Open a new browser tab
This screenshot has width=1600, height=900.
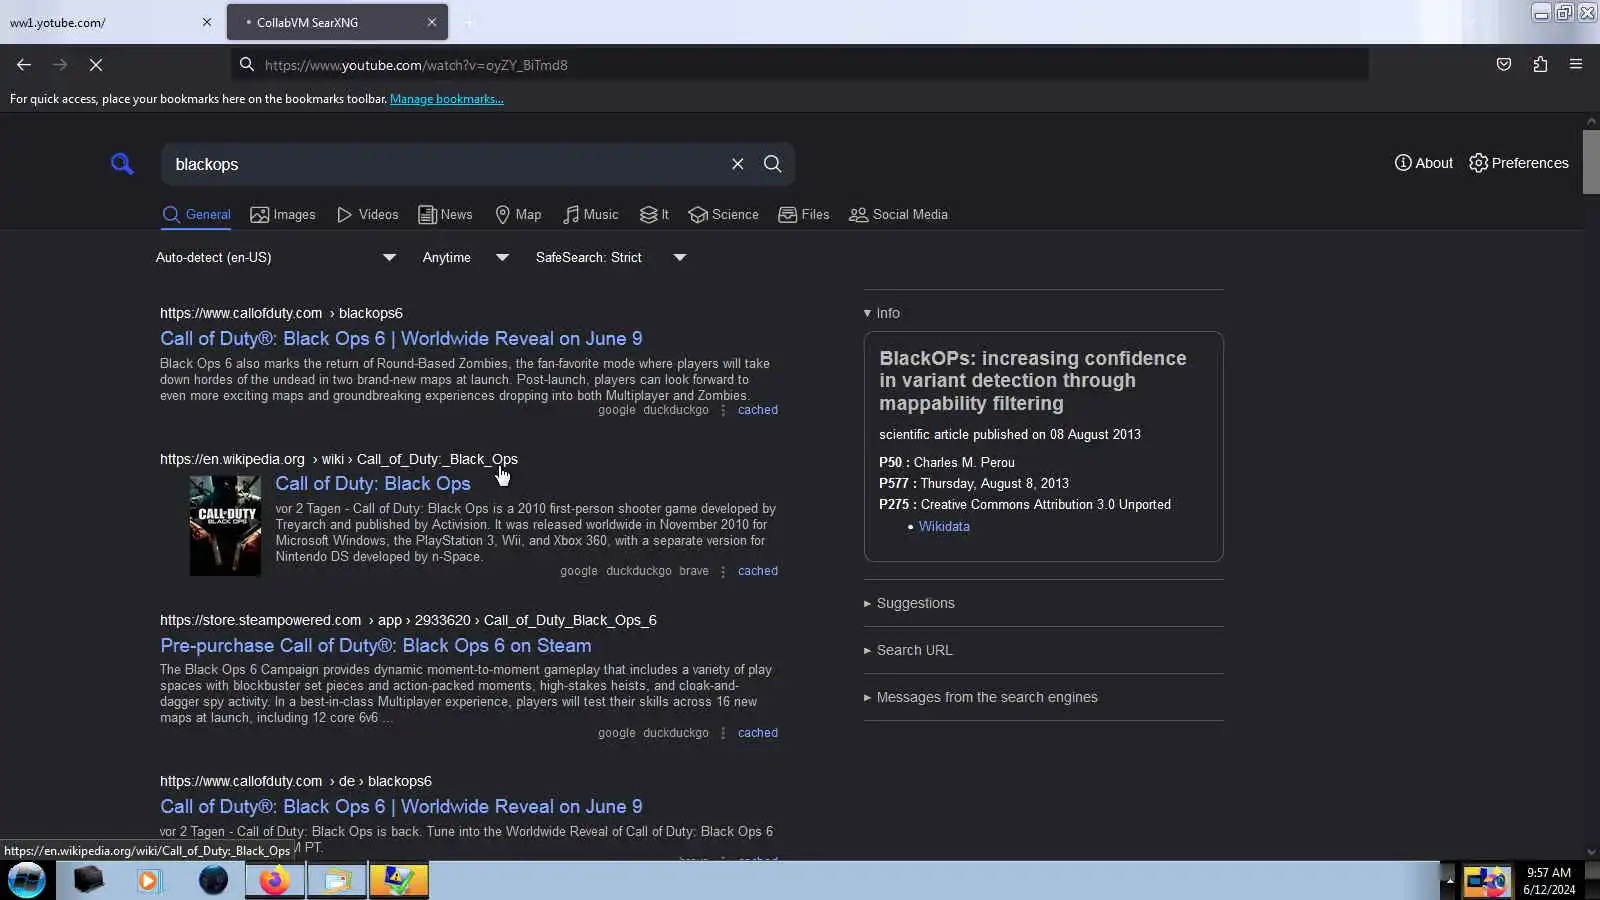click(469, 22)
